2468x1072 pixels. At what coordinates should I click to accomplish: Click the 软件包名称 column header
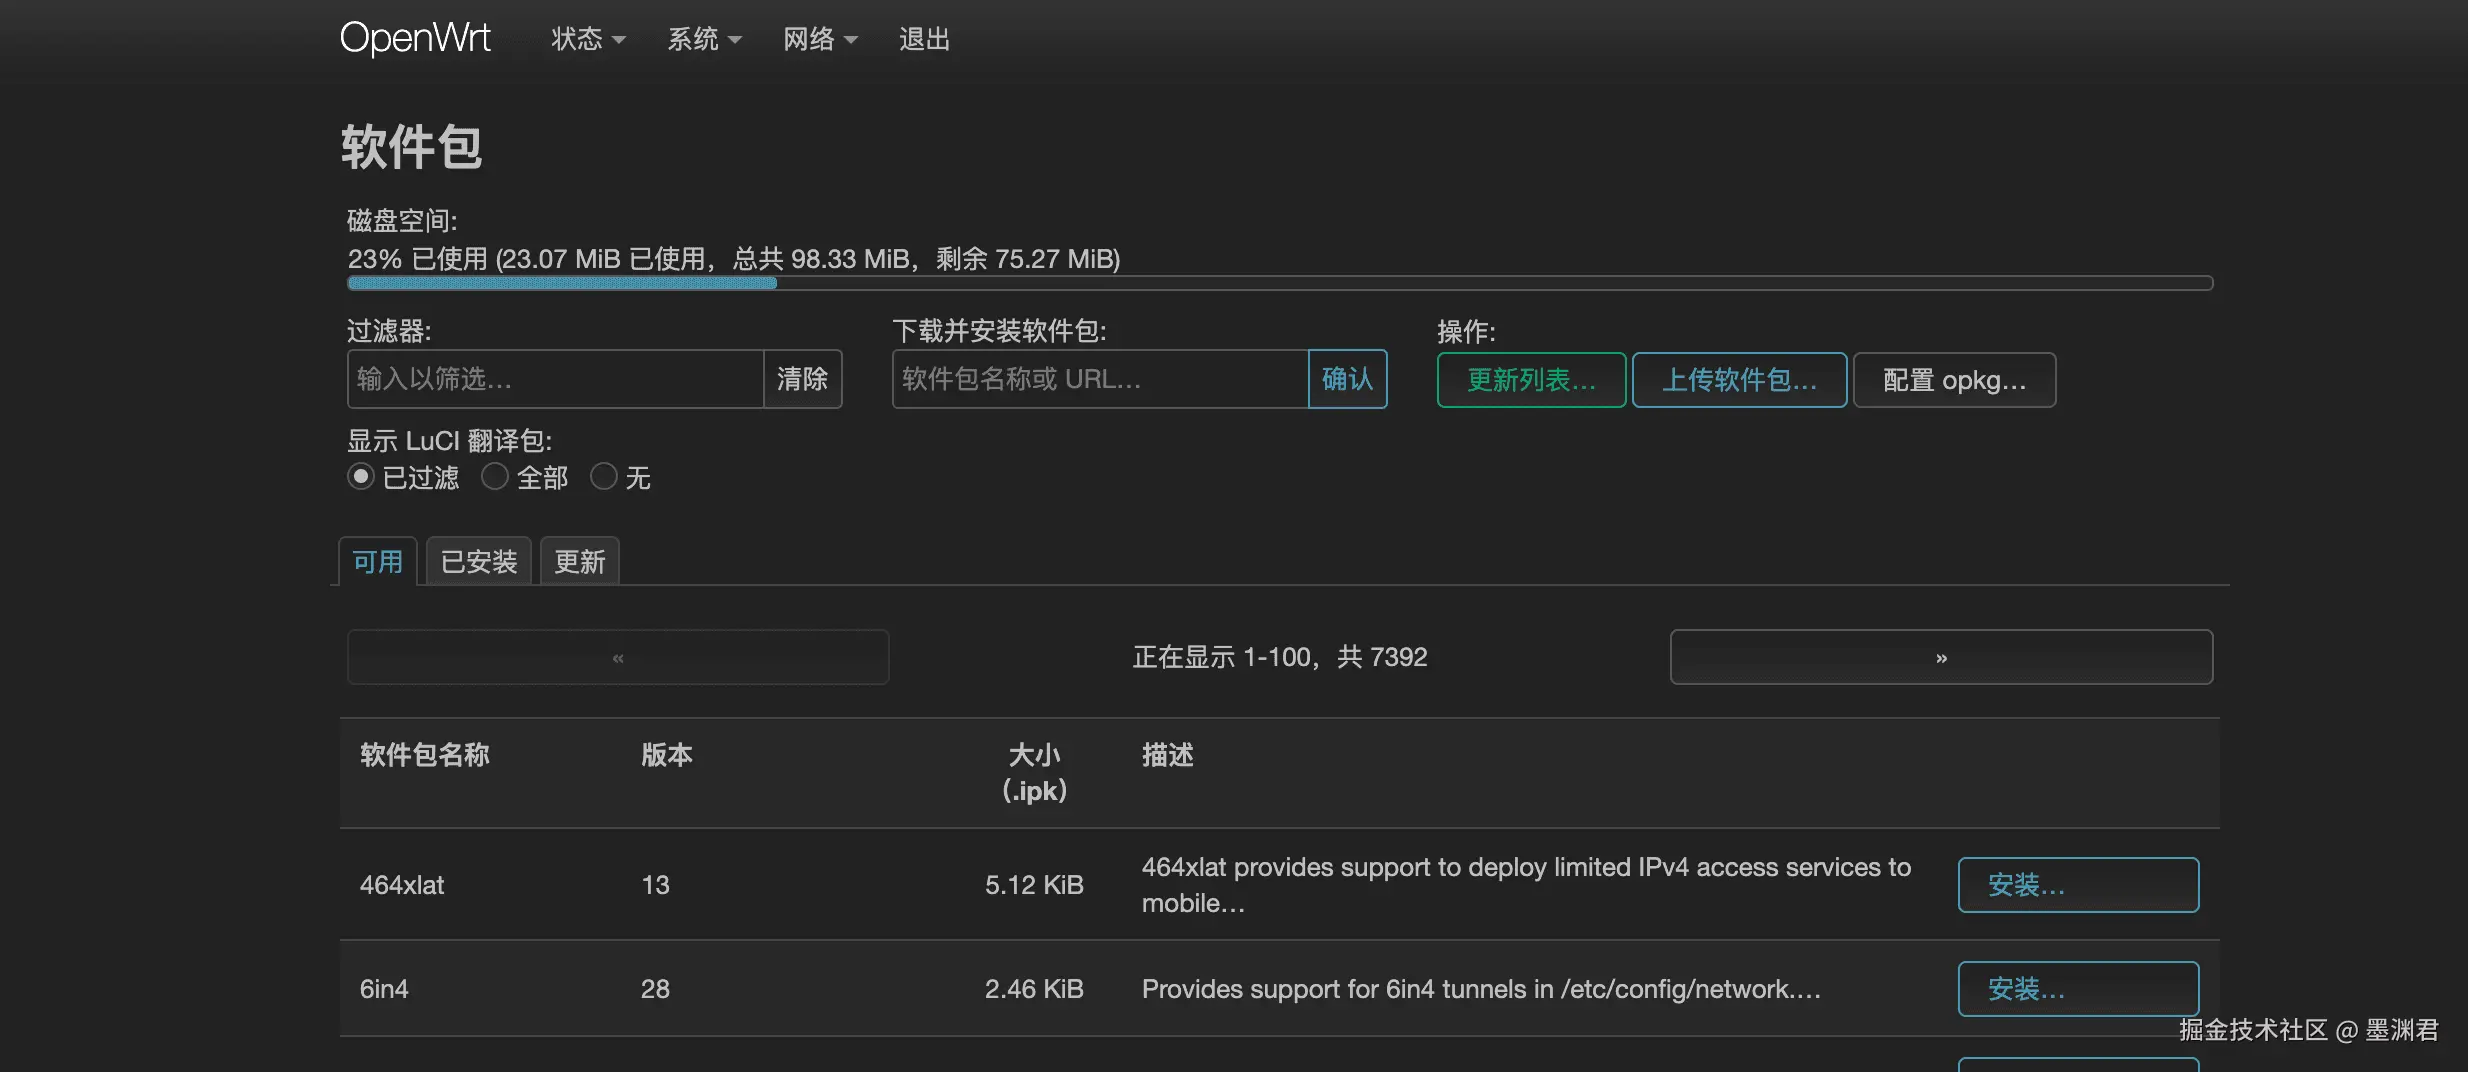tap(425, 755)
